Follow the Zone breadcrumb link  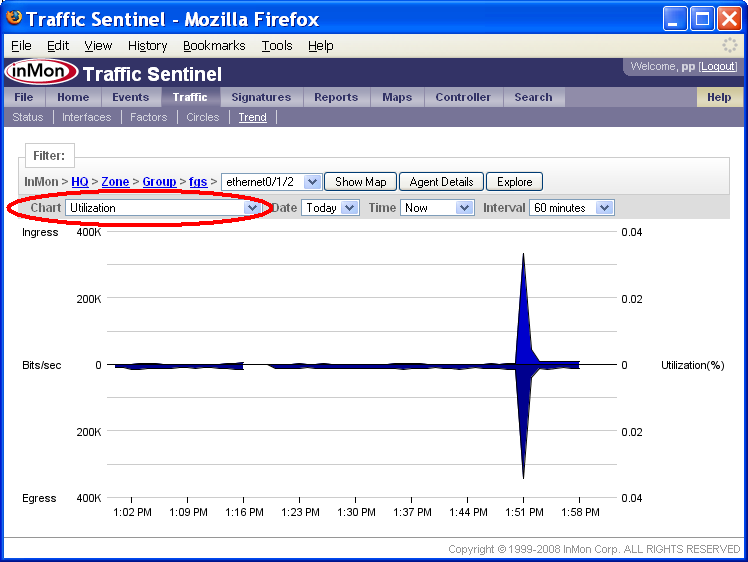pos(115,182)
